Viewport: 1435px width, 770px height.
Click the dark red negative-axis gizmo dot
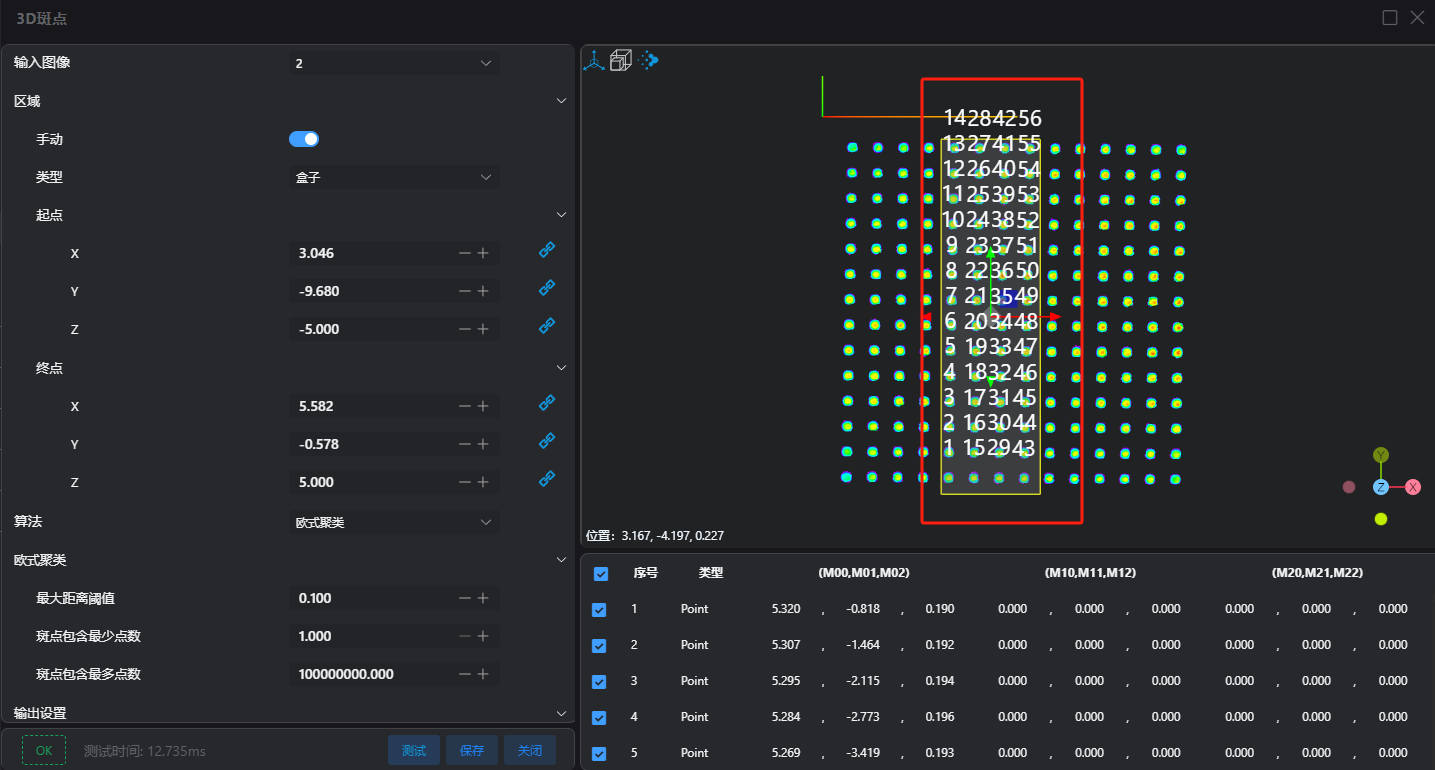point(1349,487)
